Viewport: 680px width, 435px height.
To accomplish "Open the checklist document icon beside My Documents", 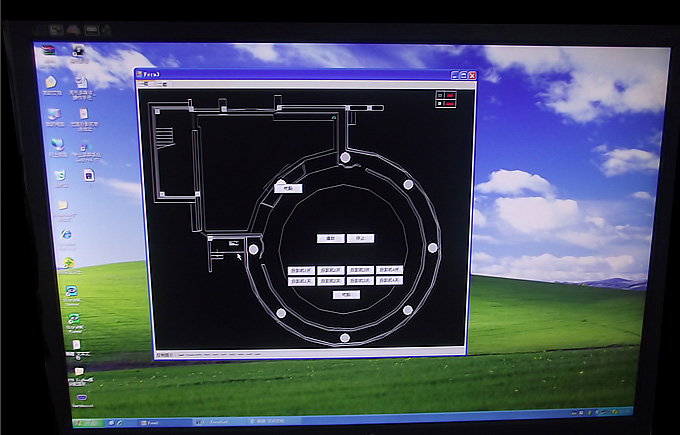I will click(x=81, y=82).
